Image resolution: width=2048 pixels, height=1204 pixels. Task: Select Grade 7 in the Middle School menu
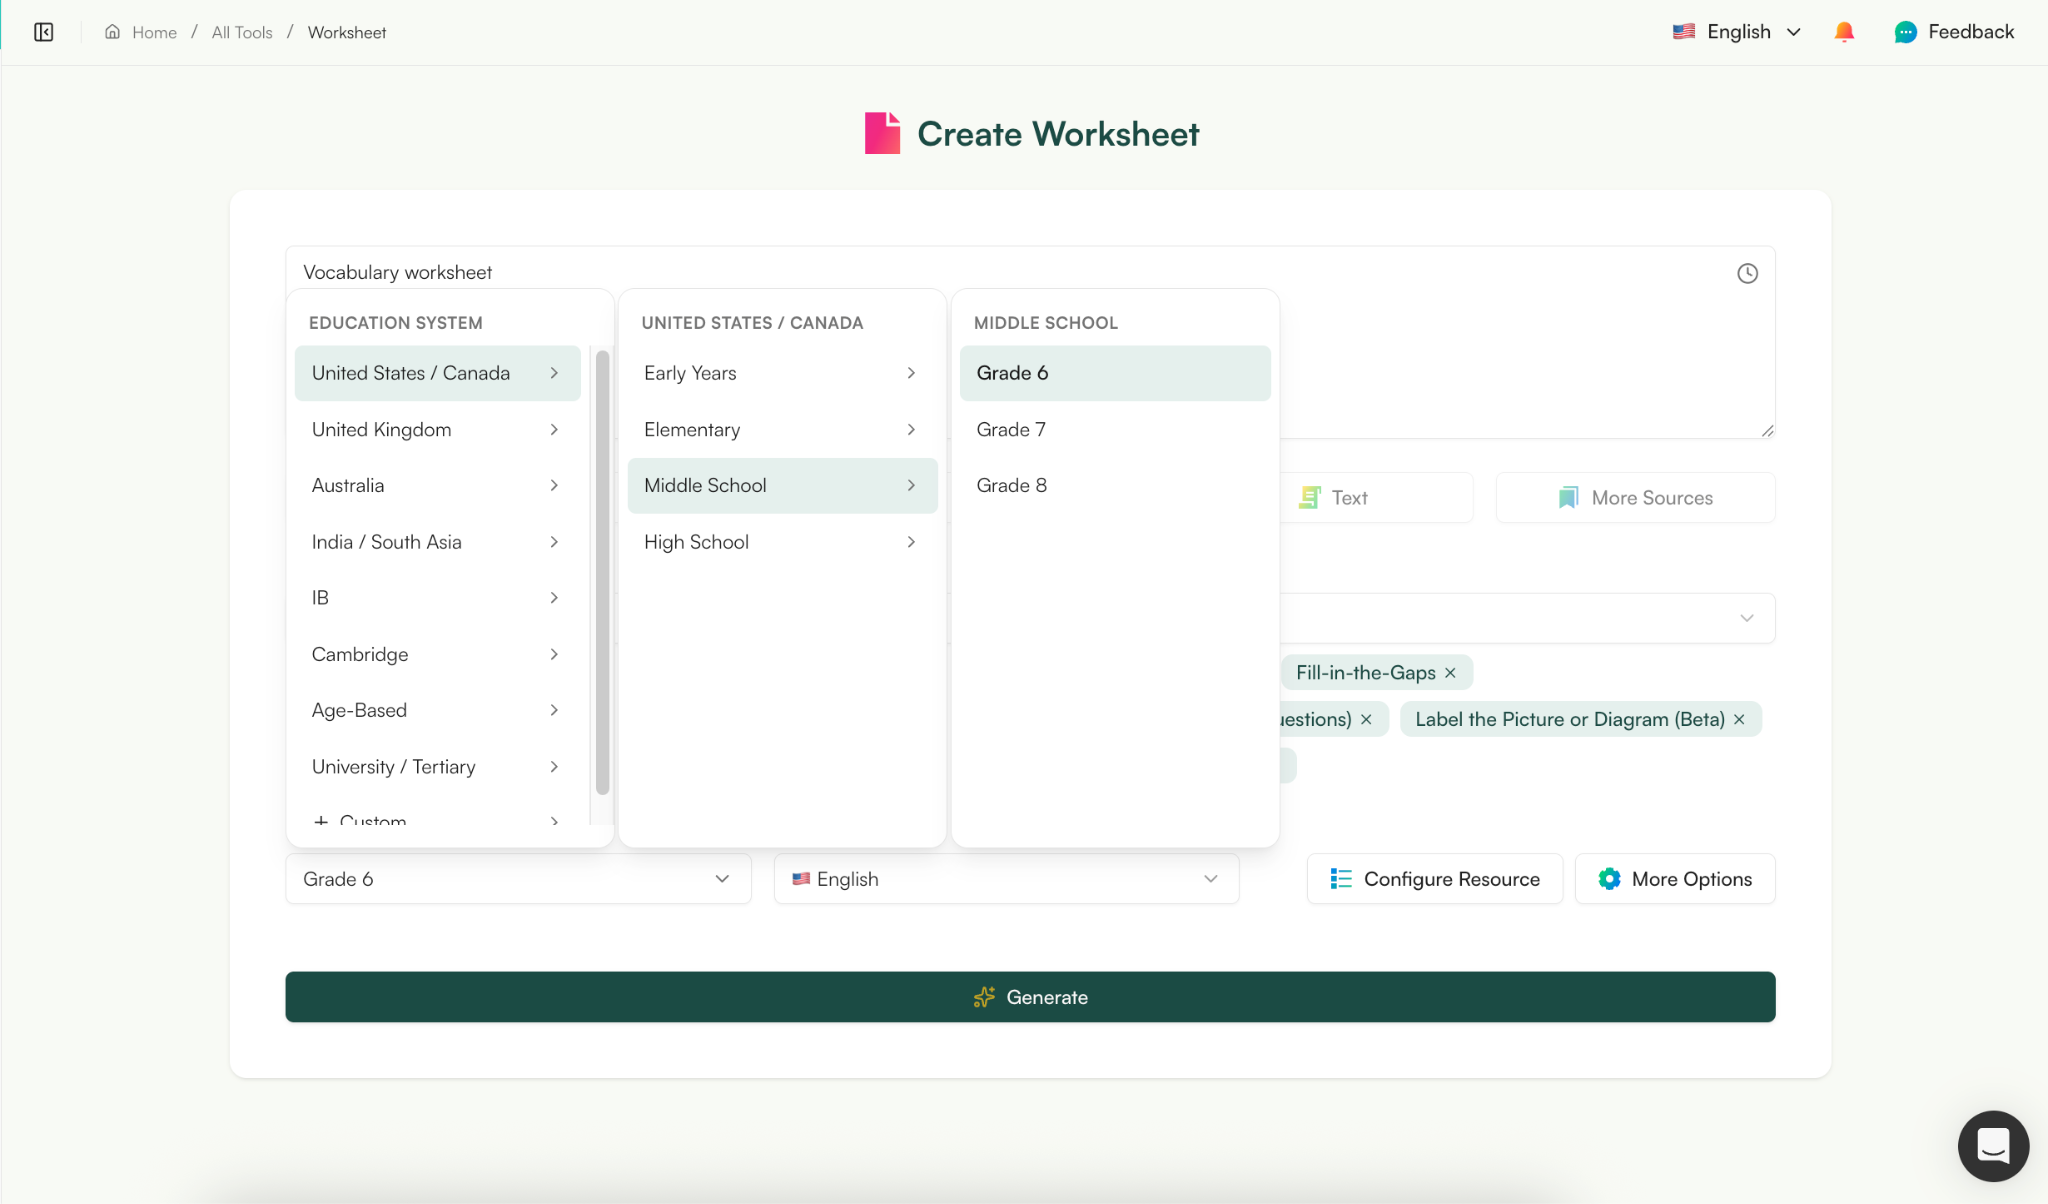click(1010, 429)
